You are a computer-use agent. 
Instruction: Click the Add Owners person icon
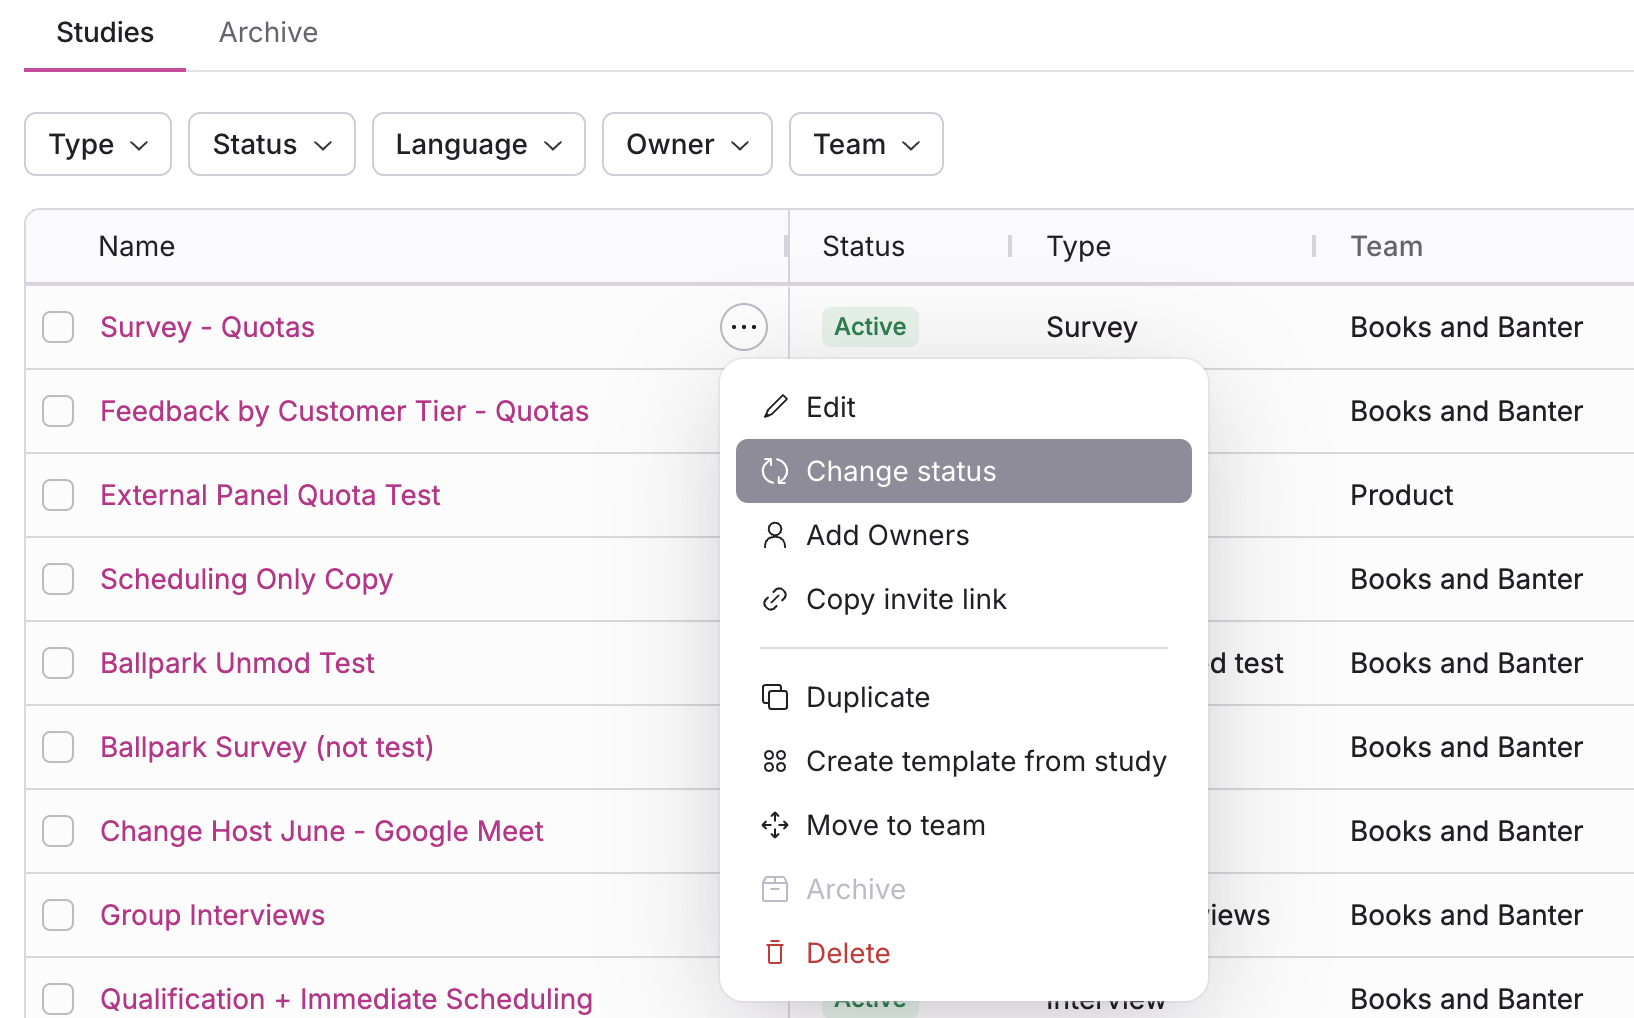775,535
